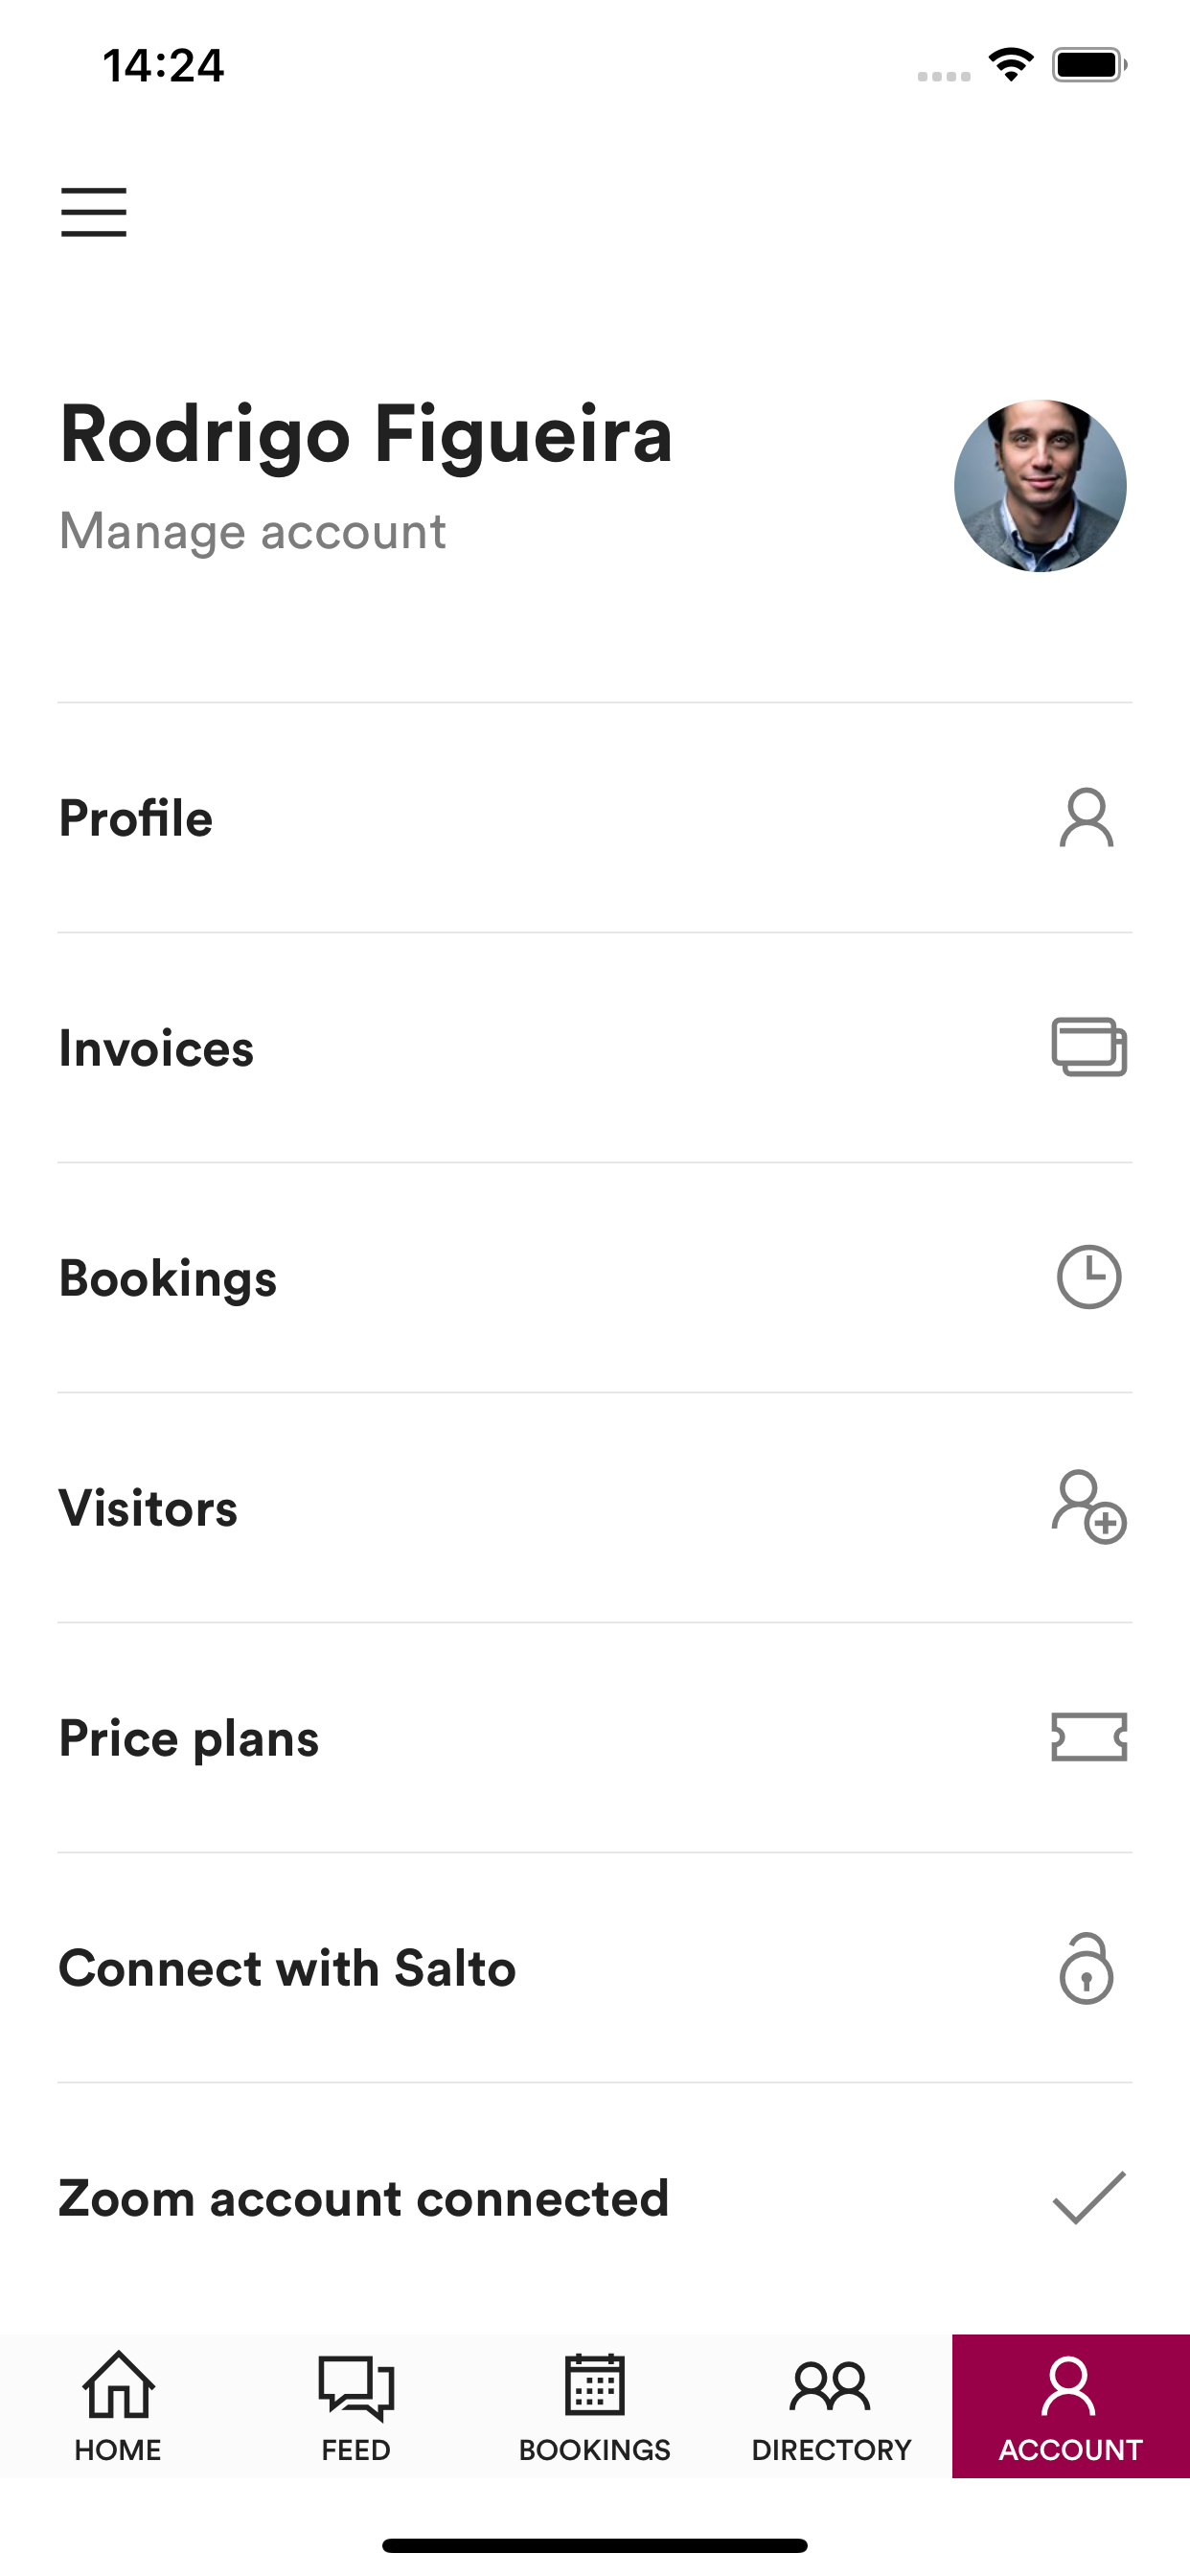Open the hamburger menu
The width and height of the screenshot is (1190, 2576).
click(x=93, y=212)
